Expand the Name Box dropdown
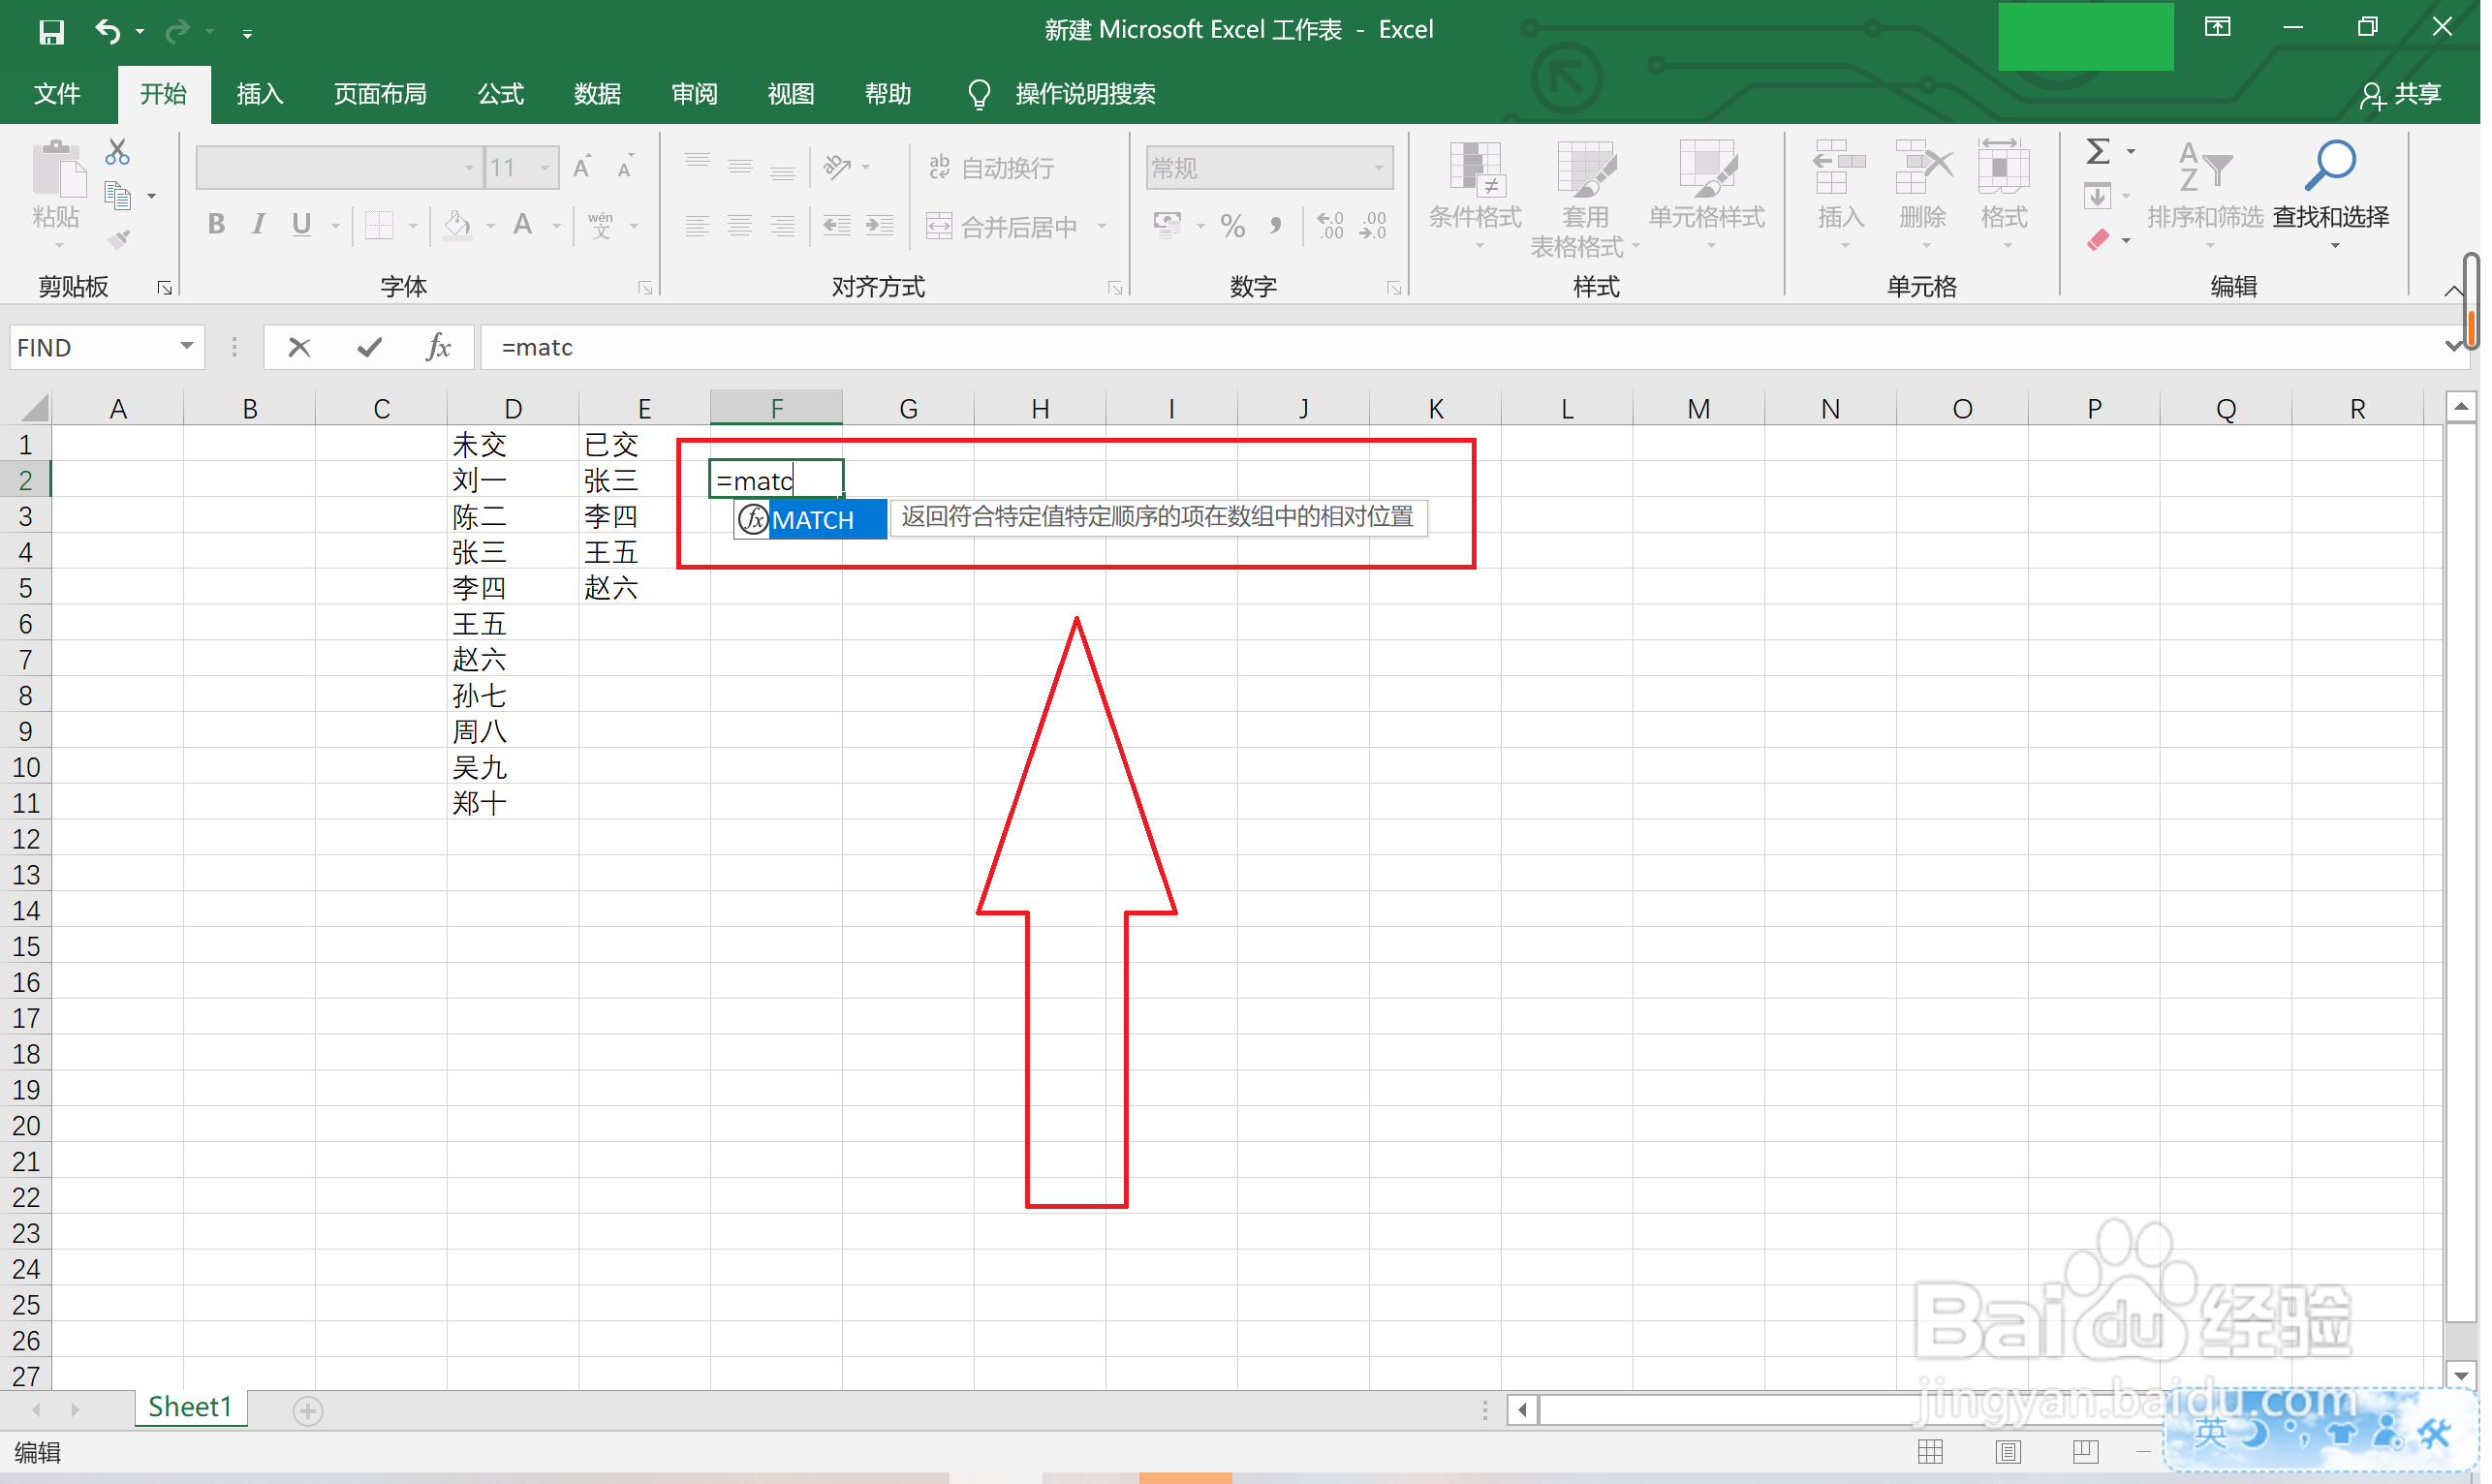 [x=187, y=347]
